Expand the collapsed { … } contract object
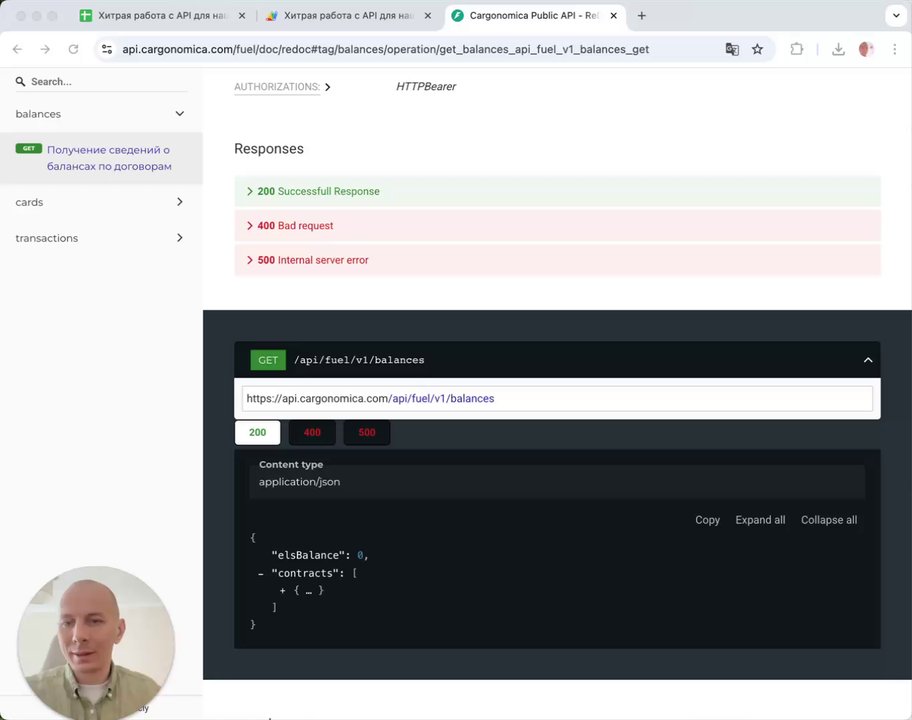Viewport: 912px width, 720px height. click(283, 591)
